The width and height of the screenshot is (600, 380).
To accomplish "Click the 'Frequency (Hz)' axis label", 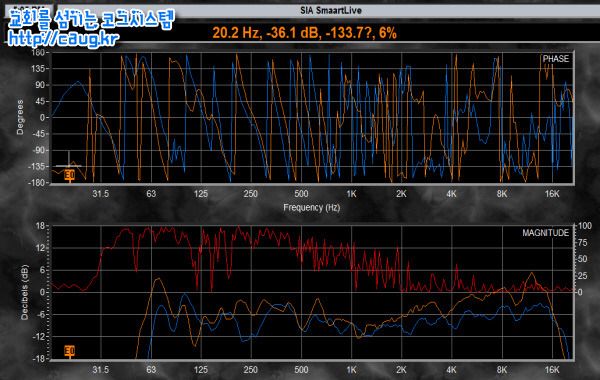I will (x=311, y=207).
